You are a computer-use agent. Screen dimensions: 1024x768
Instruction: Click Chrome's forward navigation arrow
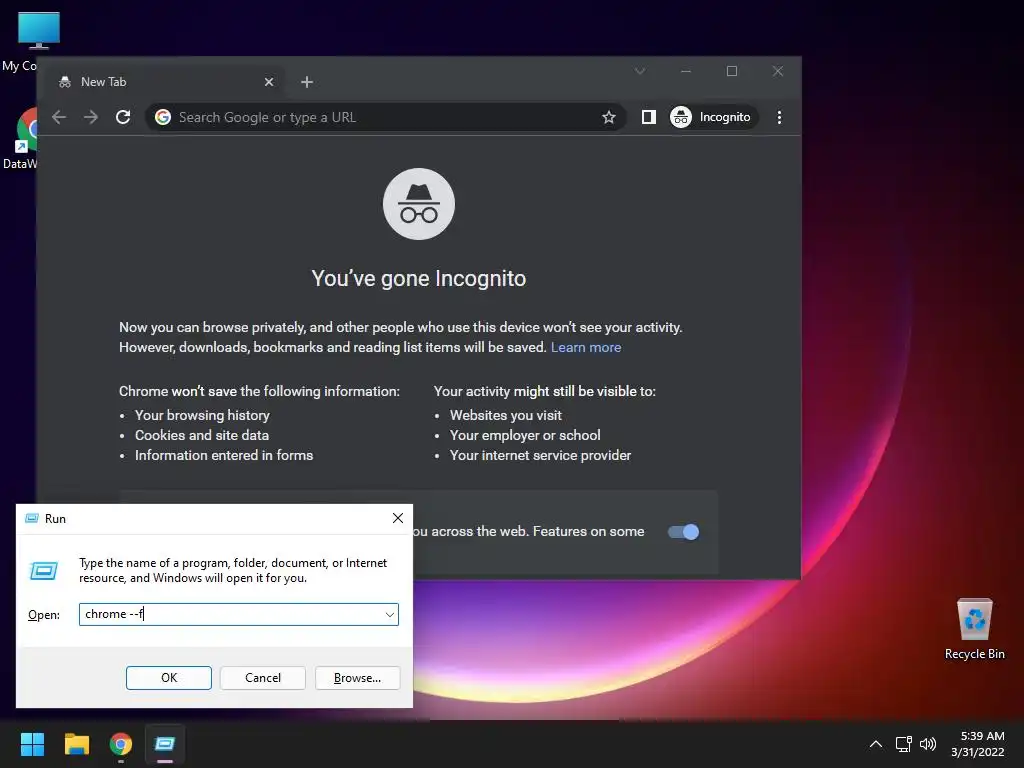tap(91, 117)
